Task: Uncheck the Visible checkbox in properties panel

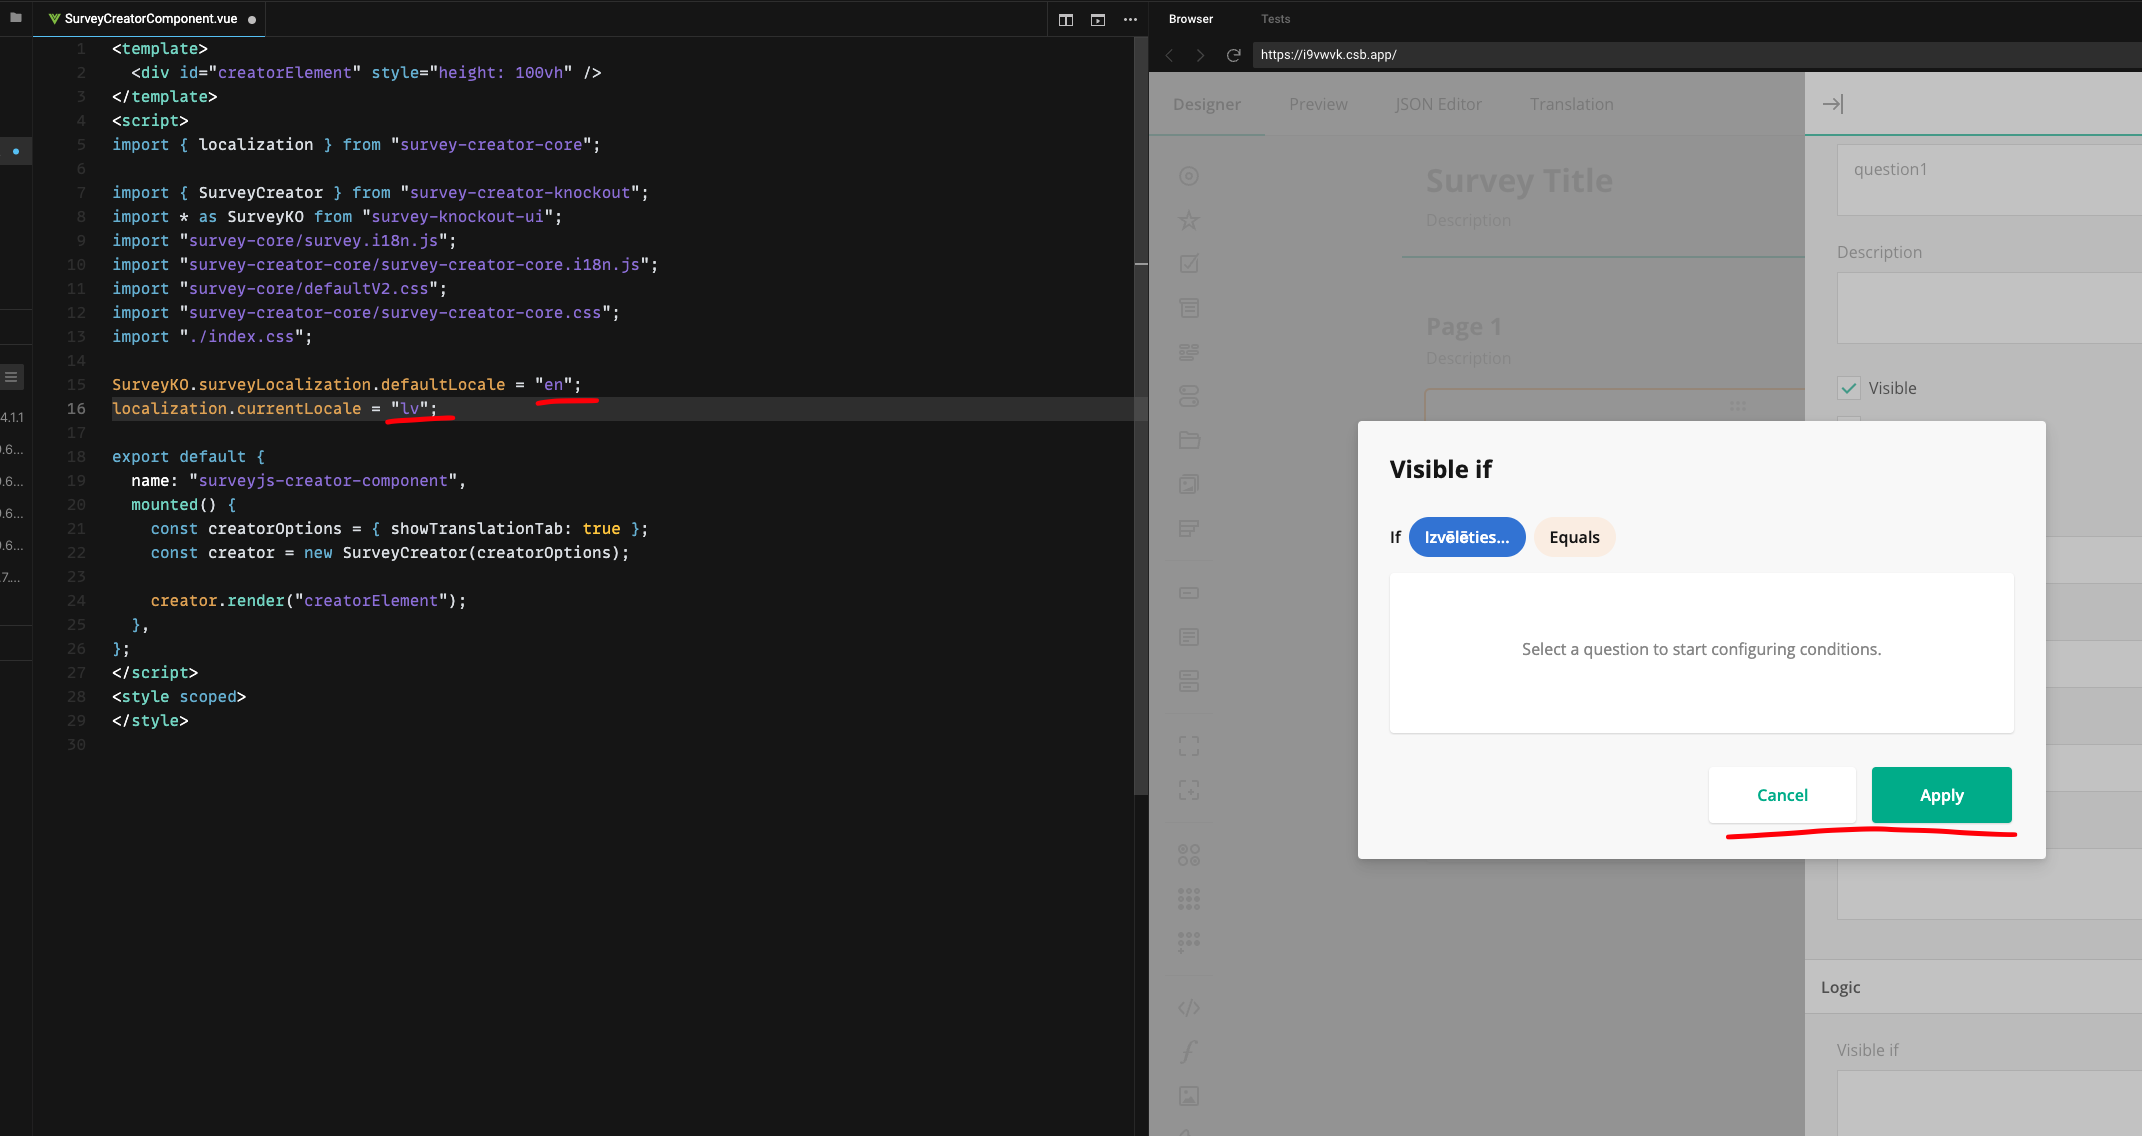Action: click(1849, 388)
